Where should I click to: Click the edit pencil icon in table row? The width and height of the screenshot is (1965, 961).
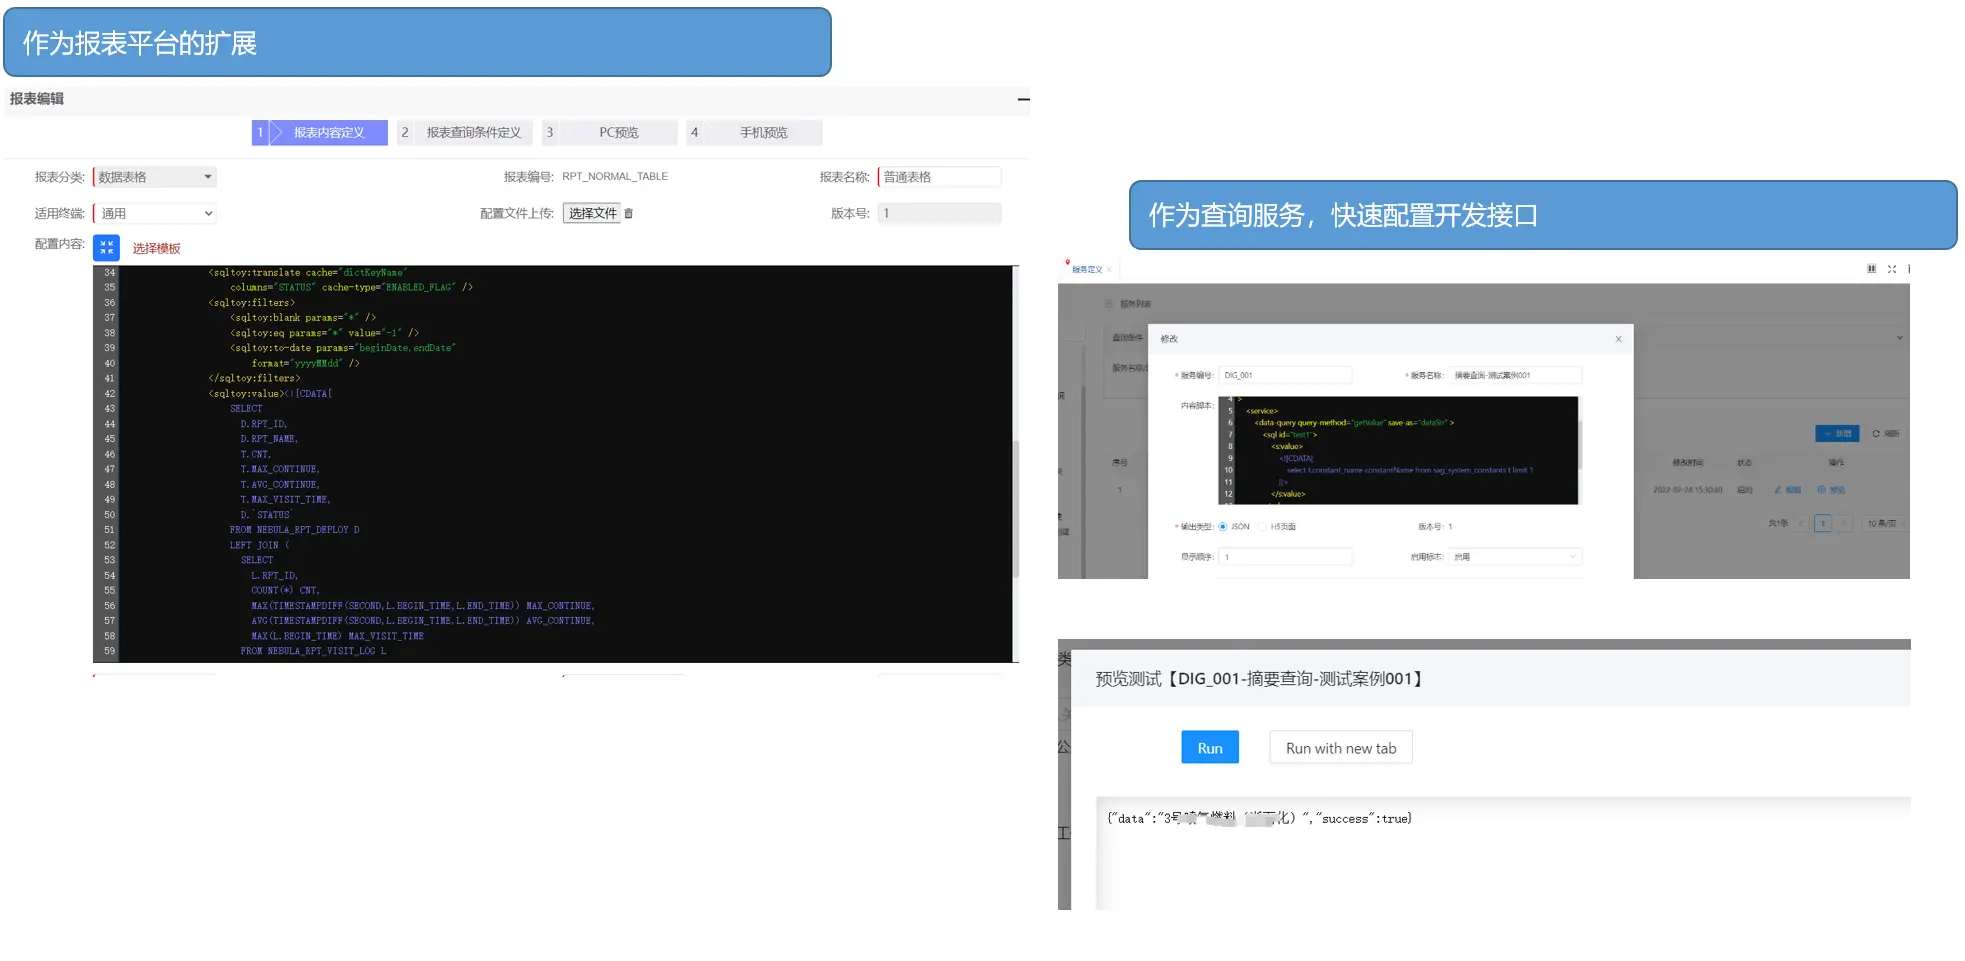[x=1787, y=490]
